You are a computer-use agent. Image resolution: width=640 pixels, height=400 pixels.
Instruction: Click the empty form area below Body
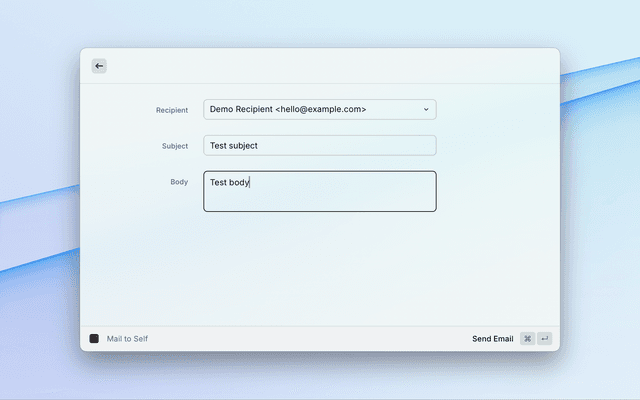click(320, 270)
